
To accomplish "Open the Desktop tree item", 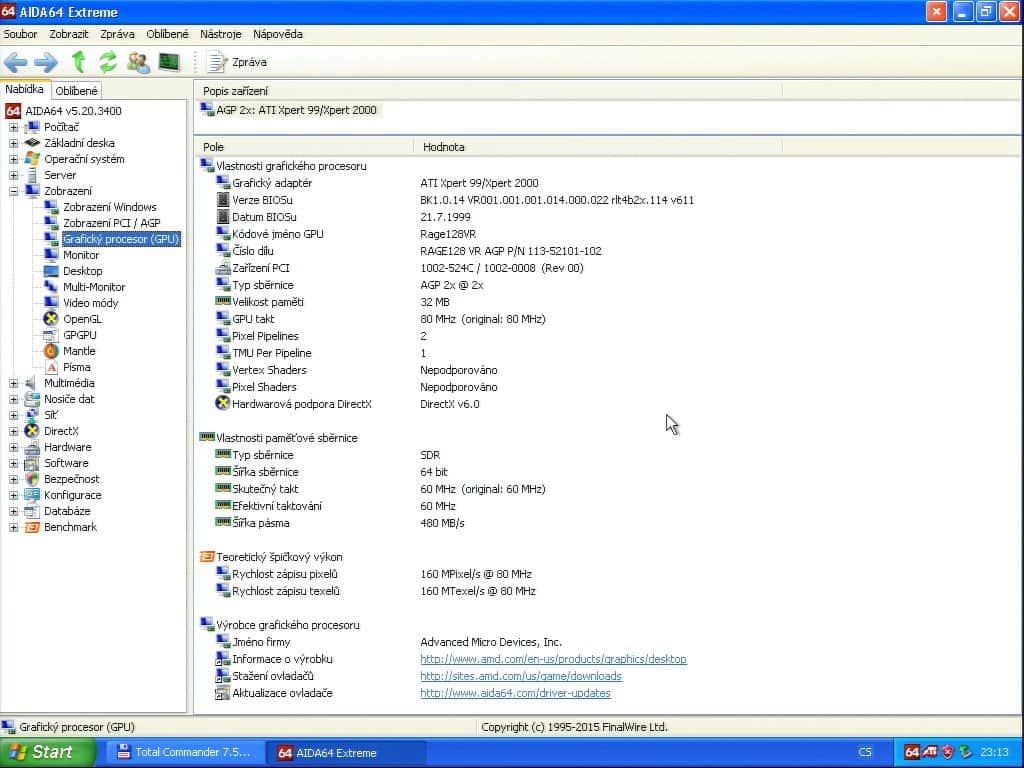I will (82, 271).
